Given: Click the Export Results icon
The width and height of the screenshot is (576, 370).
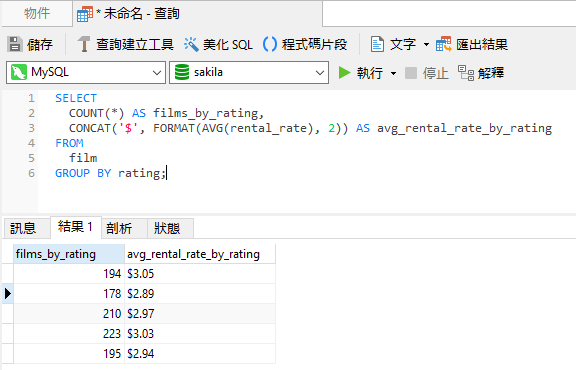Looking at the screenshot, I should coord(444,44).
